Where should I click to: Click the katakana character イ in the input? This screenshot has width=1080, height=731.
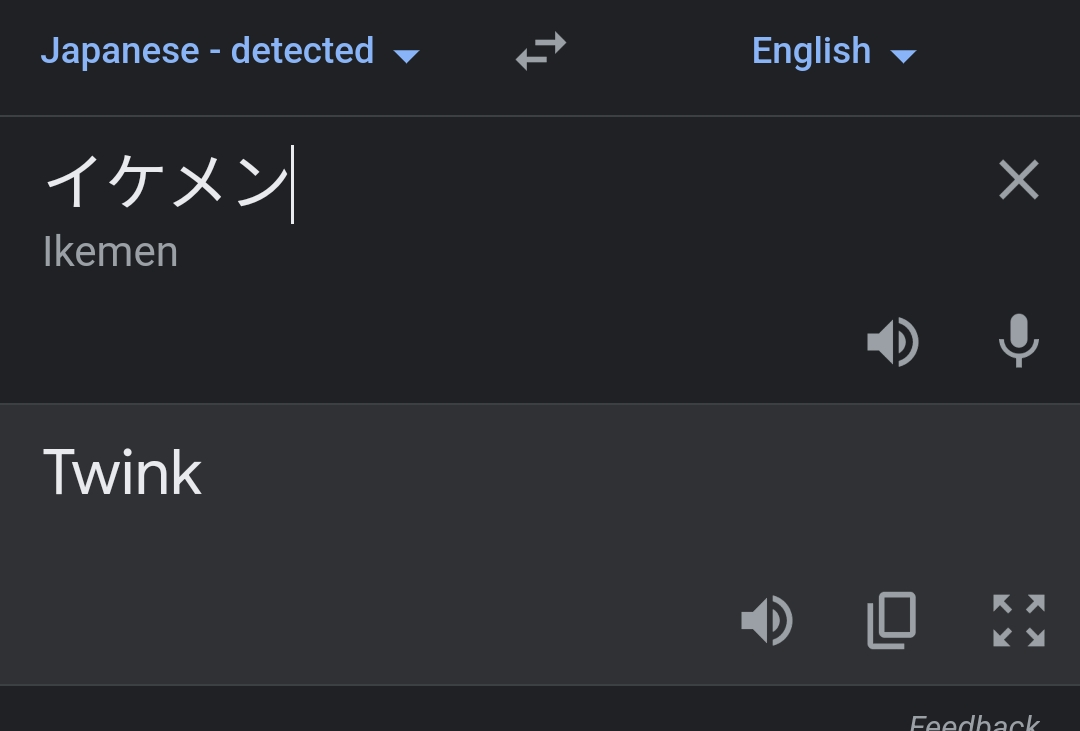click(x=70, y=182)
